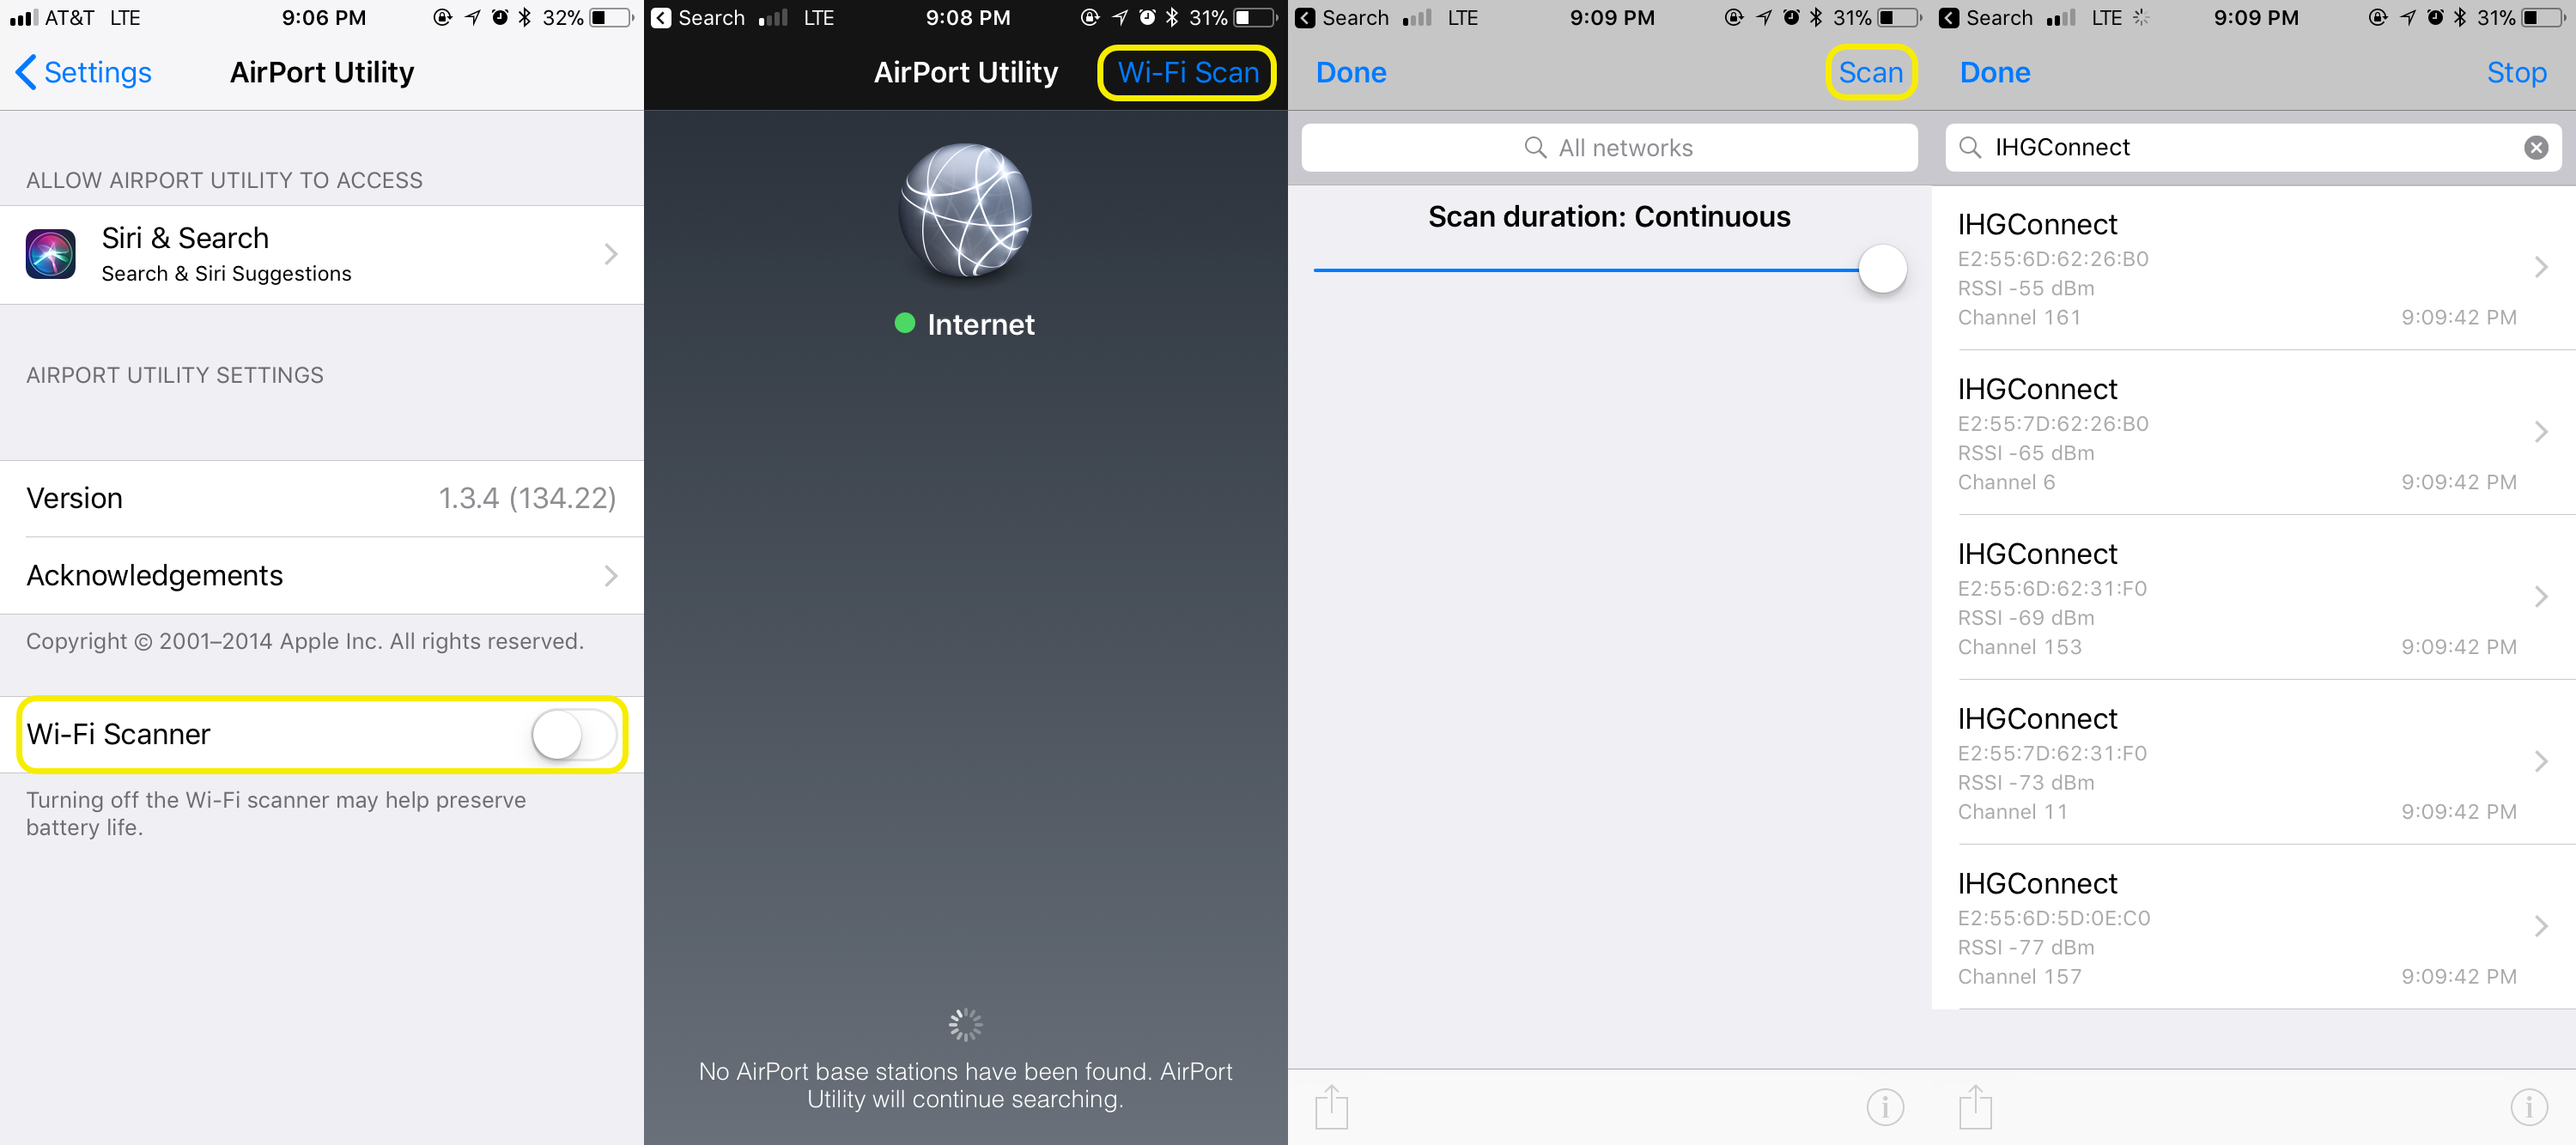Tap the info icon on the scan duration screen
Image resolution: width=2576 pixels, height=1145 pixels.
(x=1885, y=1106)
